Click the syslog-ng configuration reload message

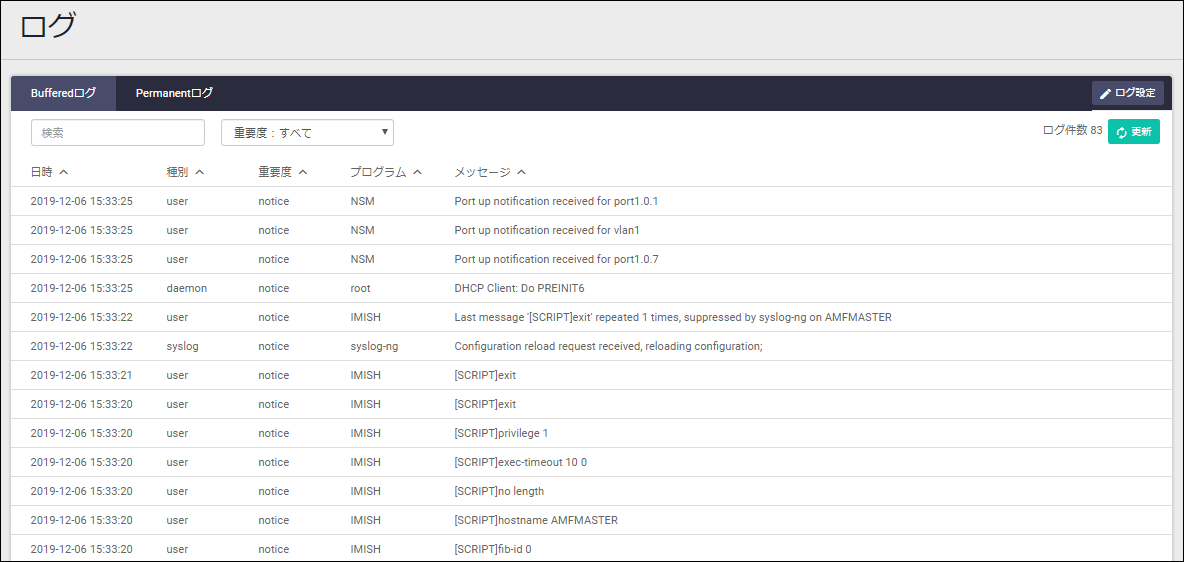click(608, 346)
